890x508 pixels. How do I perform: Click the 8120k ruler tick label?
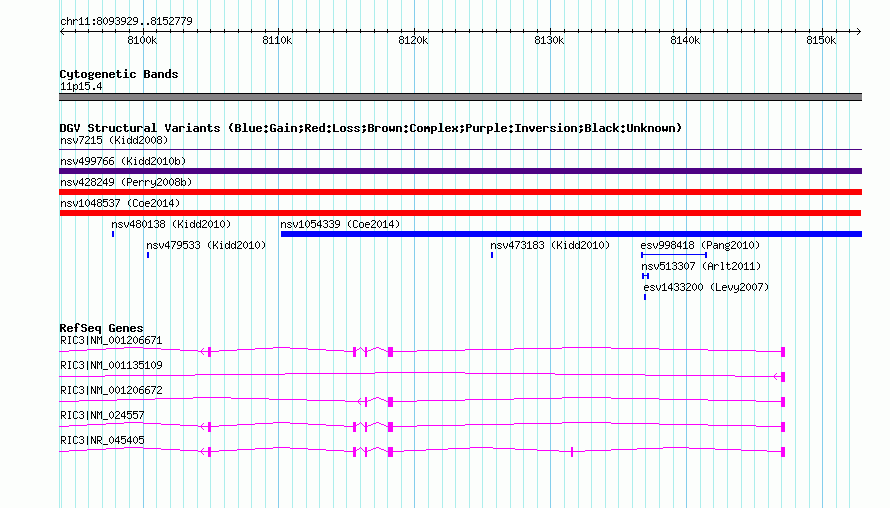click(x=413, y=40)
